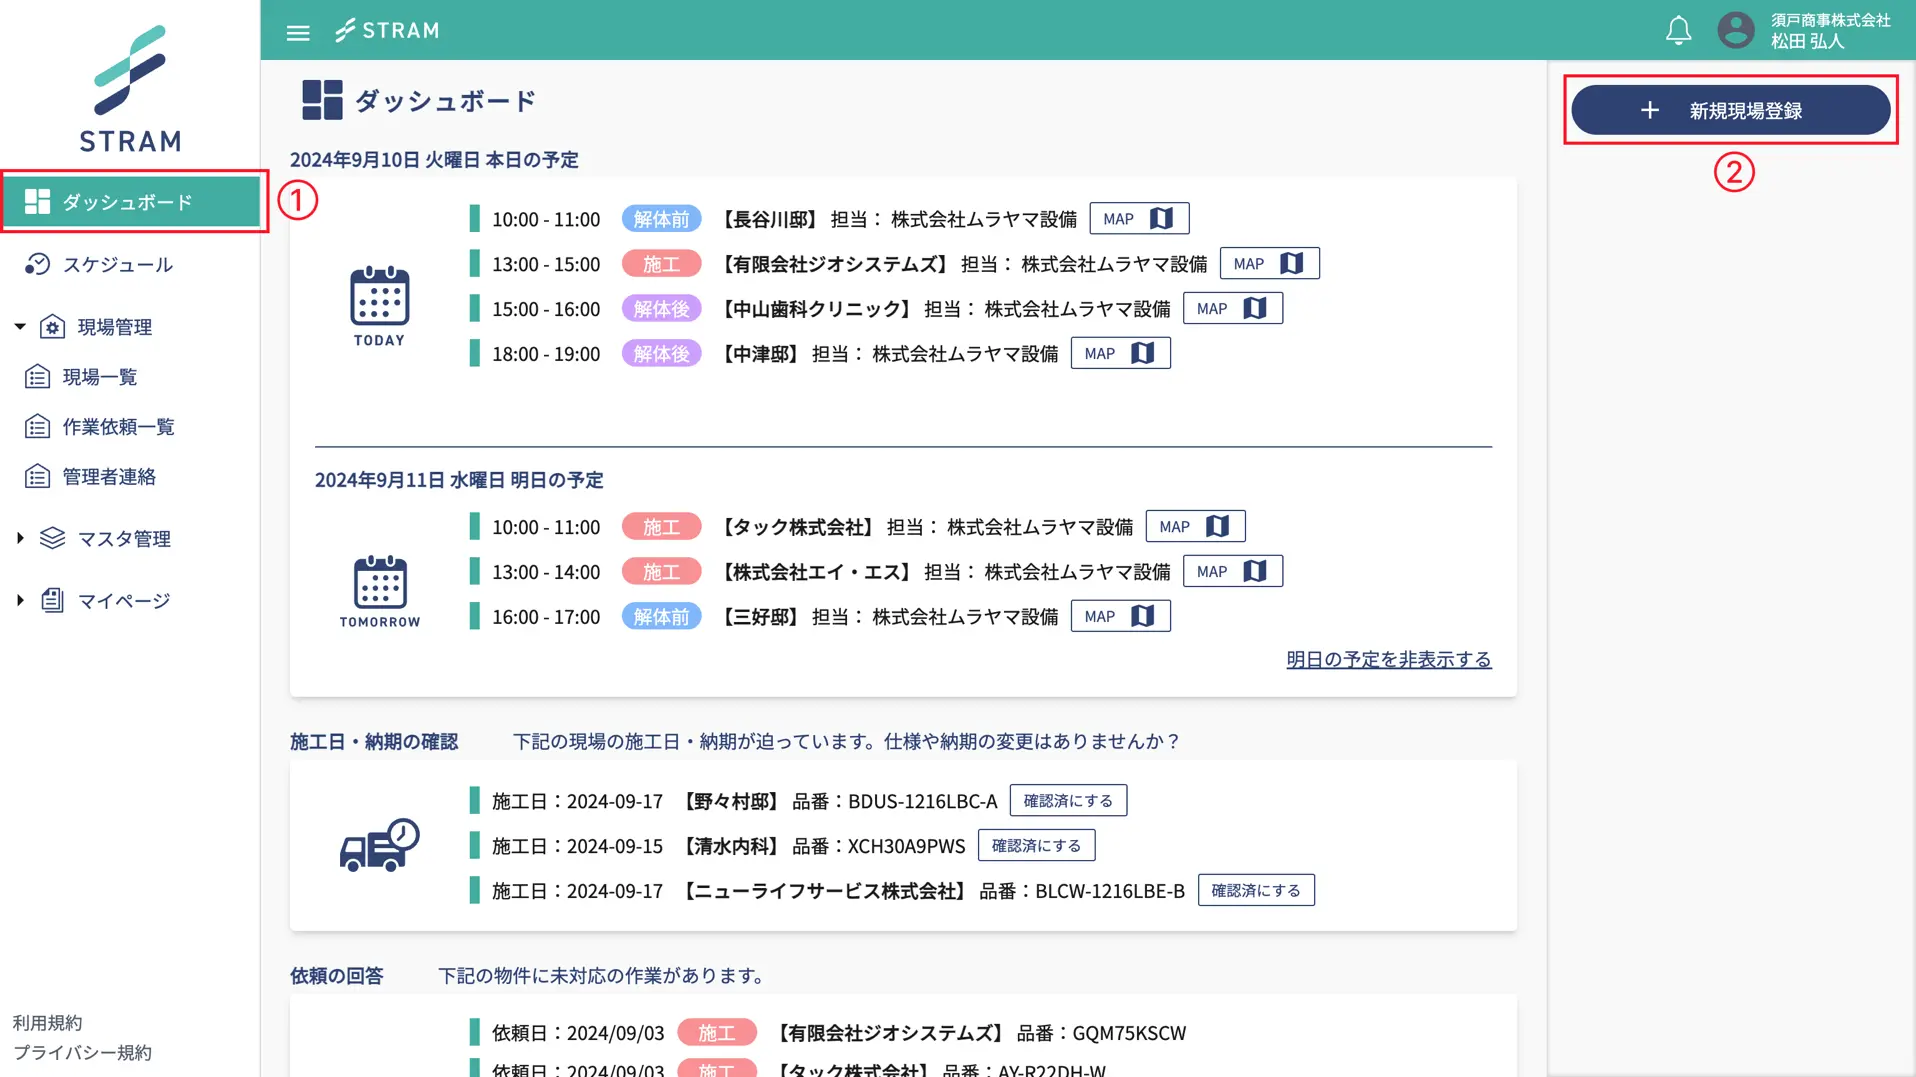Open the hamburger navigation menu
This screenshot has width=1916, height=1077.
(297, 31)
